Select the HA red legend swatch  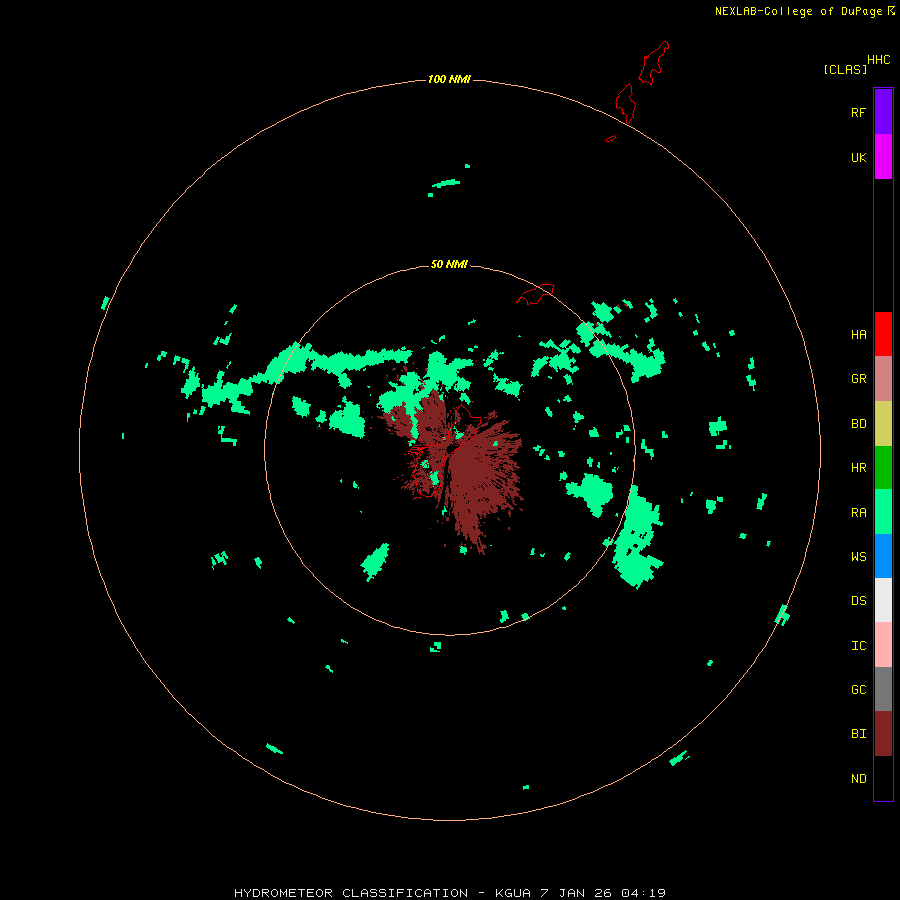883,334
